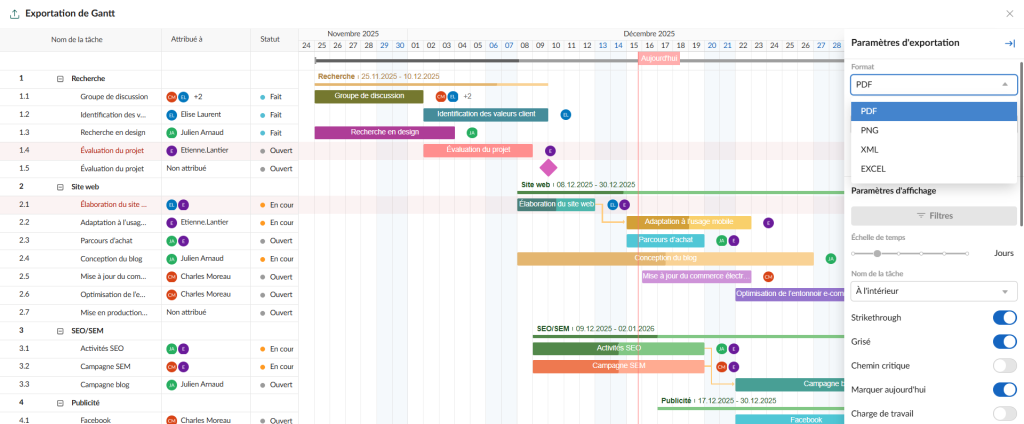Viewport: 1024px width, 424px height.
Task: Turn off the Grisé switch
Action: 1003,342
